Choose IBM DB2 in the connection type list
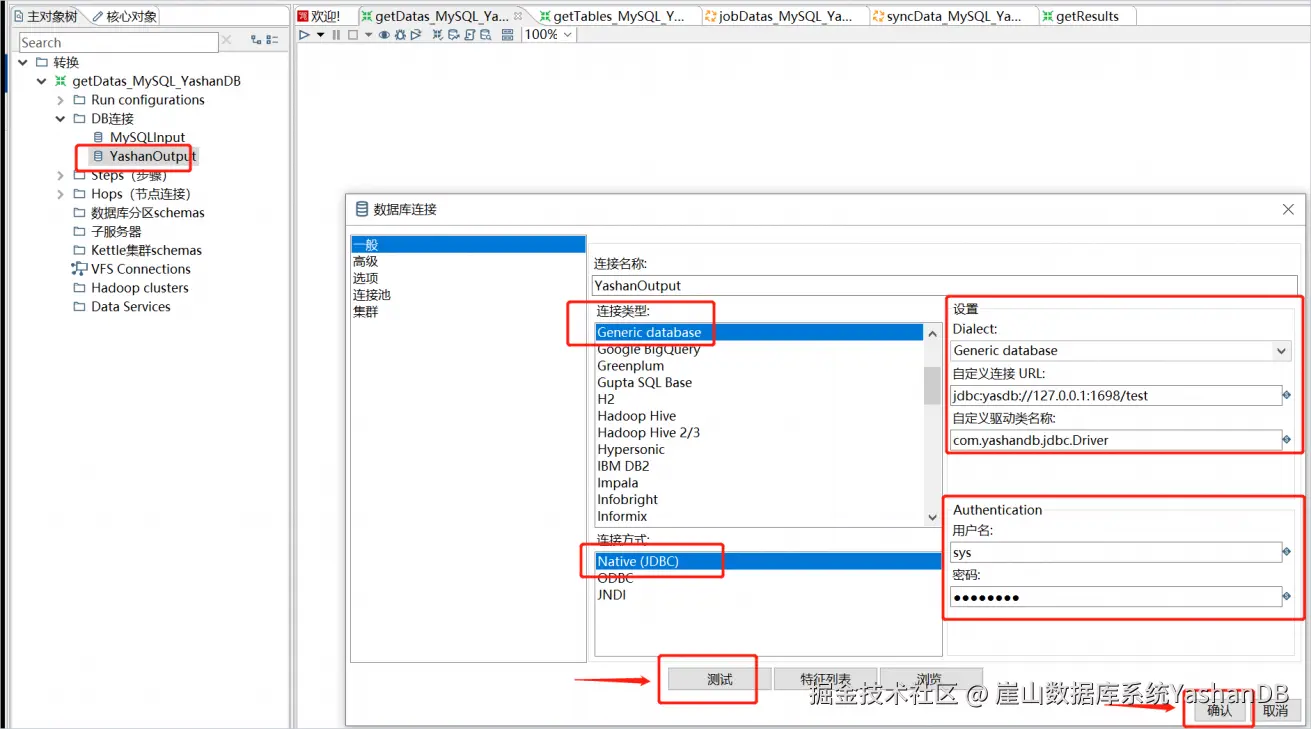Viewport: 1311px width, 729px height. coord(623,466)
